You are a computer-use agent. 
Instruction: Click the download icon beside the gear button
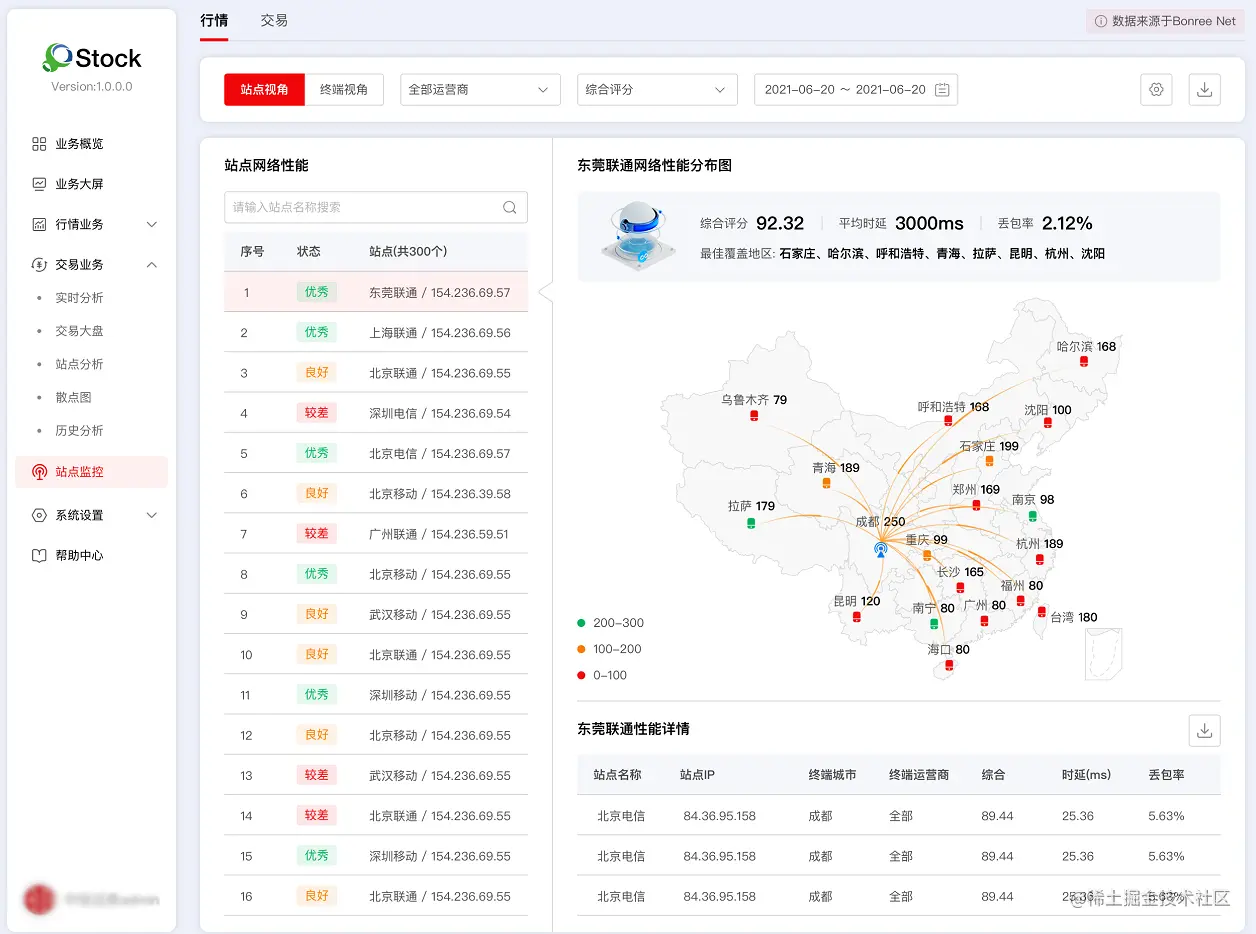[x=1204, y=89]
